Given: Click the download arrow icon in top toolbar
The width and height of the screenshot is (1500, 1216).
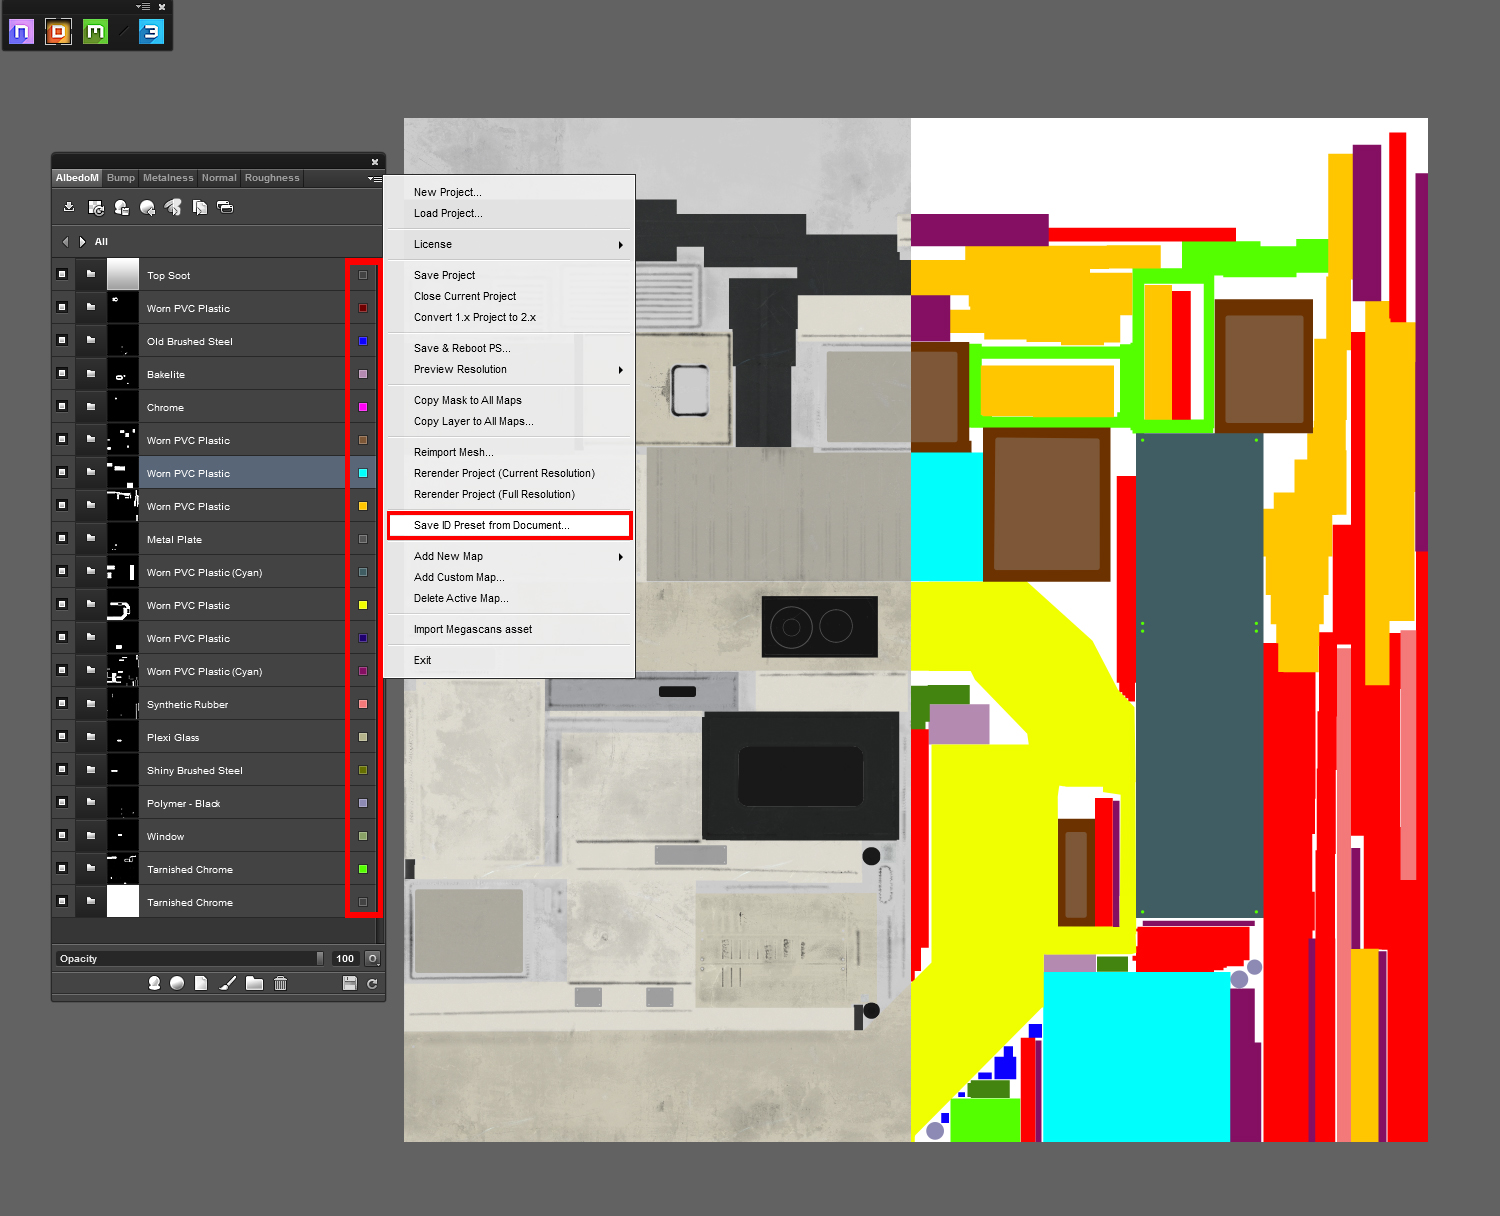Looking at the screenshot, I should (x=69, y=207).
